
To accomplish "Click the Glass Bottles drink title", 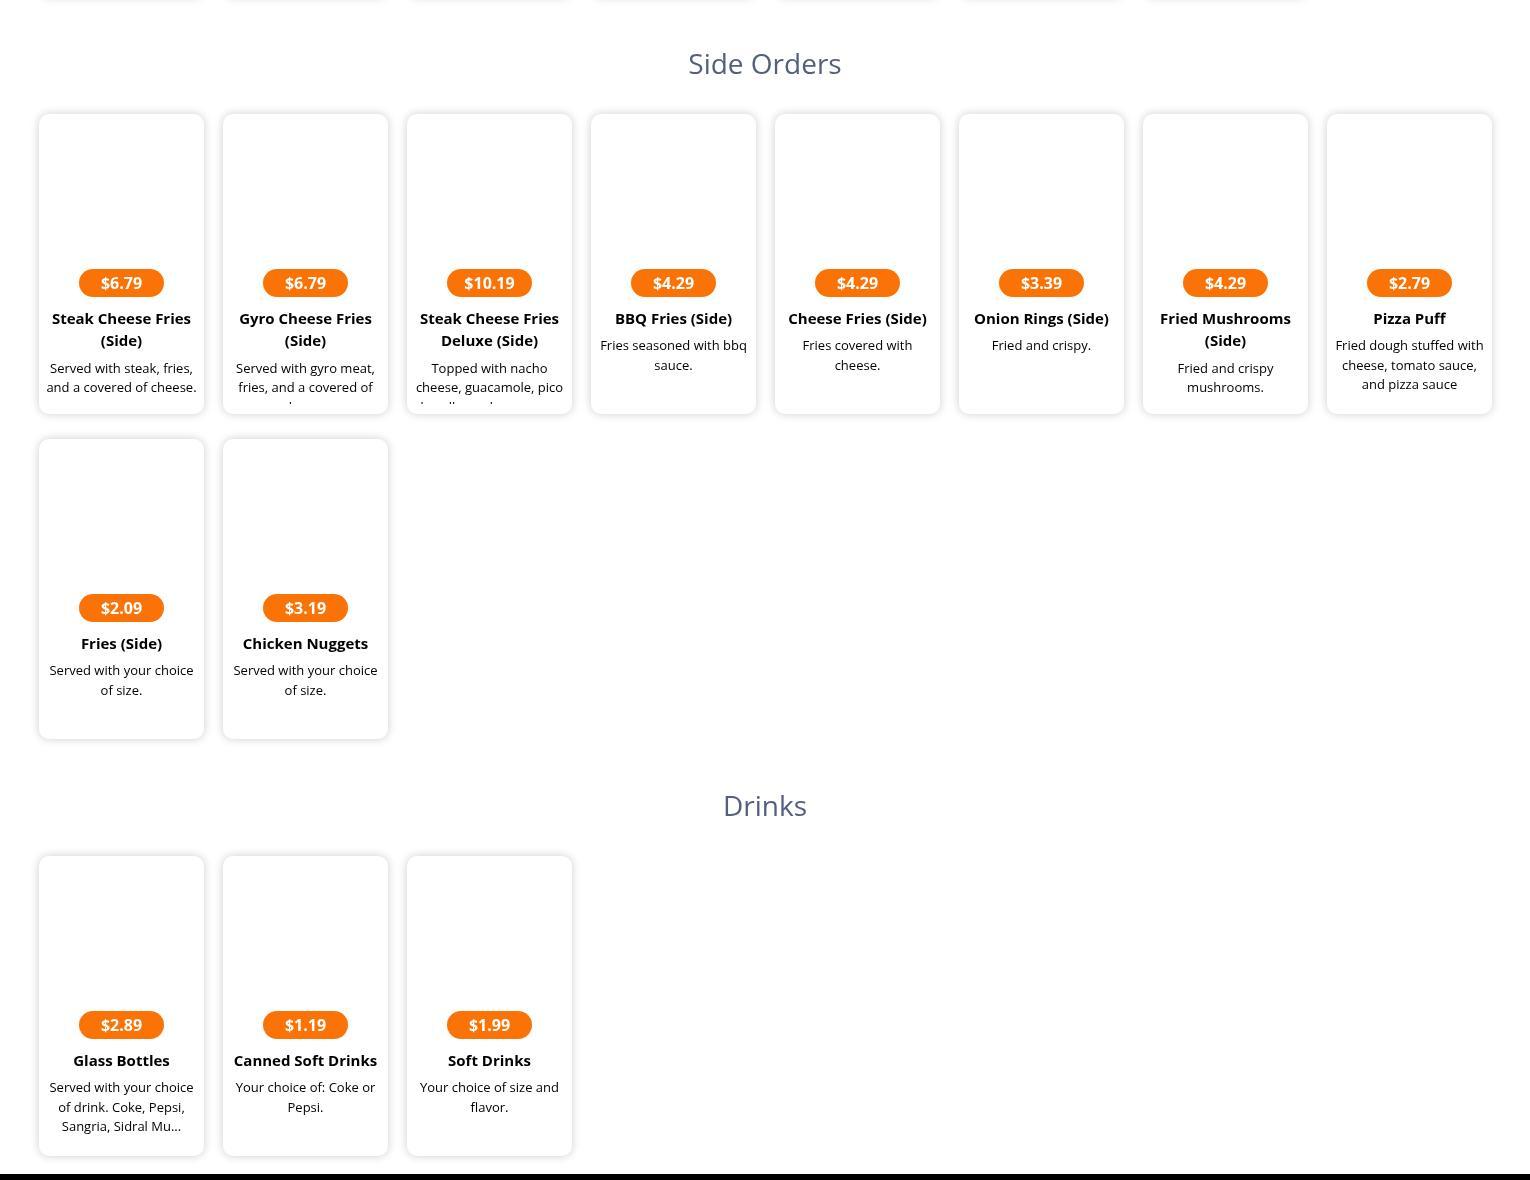I will (x=121, y=1060).
